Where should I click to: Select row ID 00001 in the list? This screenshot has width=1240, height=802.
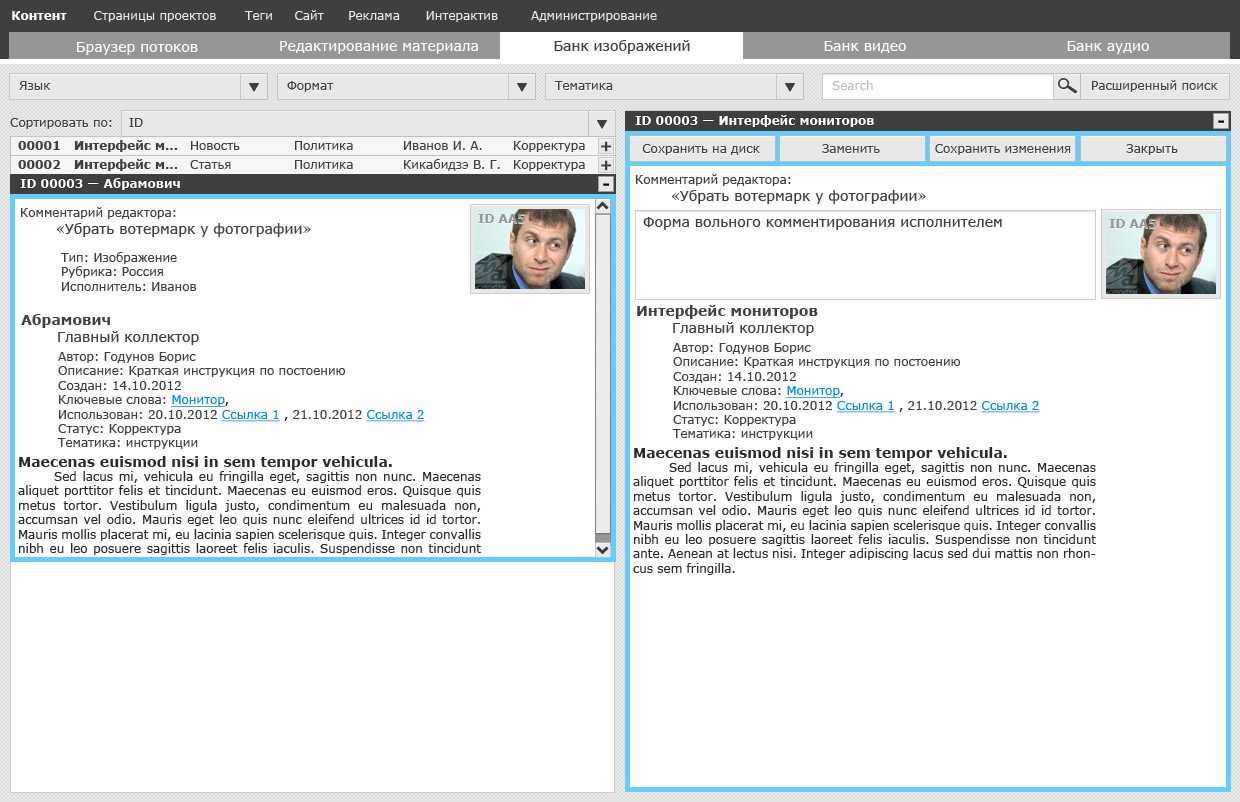click(x=313, y=146)
